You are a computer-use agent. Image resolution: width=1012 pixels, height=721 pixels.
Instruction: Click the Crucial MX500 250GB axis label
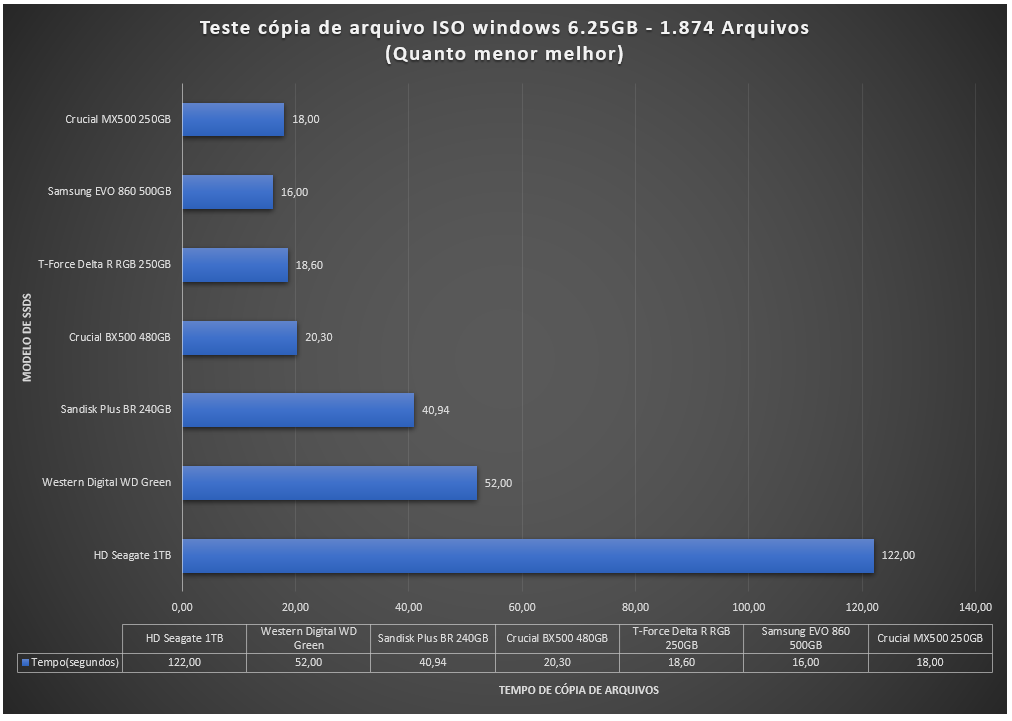118,119
